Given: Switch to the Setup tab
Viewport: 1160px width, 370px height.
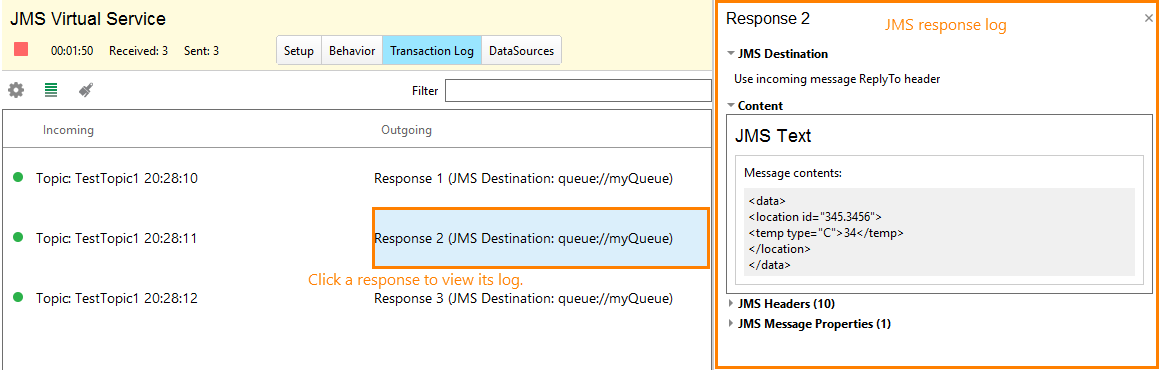Looking at the screenshot, I should click(299, 51).
